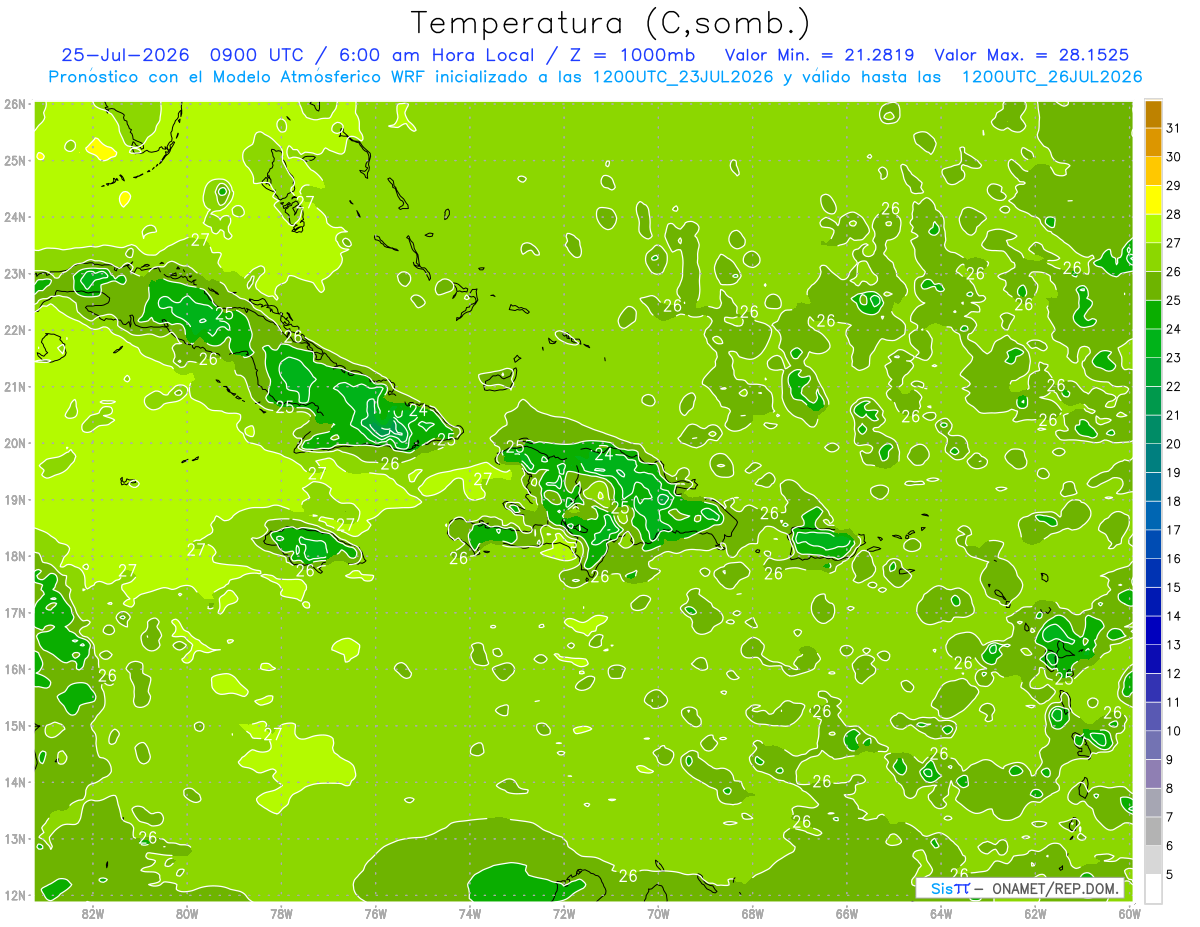Click the '68W' longitude axis label

click(x=753, y=914)
